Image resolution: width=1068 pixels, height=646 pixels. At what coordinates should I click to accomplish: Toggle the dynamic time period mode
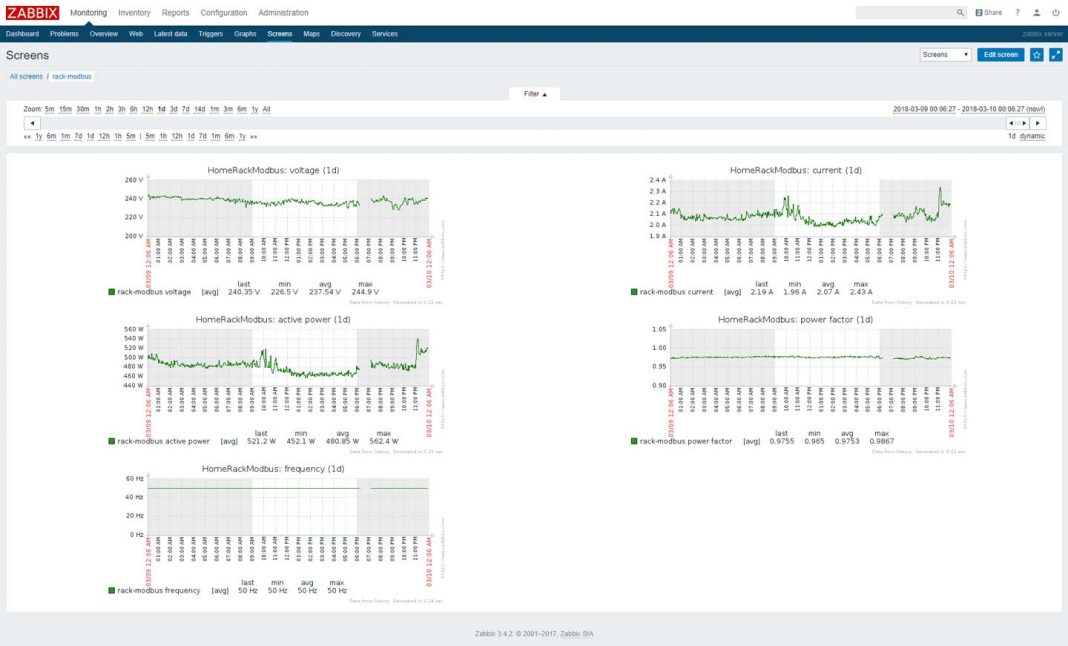[x=1032, y=136]
